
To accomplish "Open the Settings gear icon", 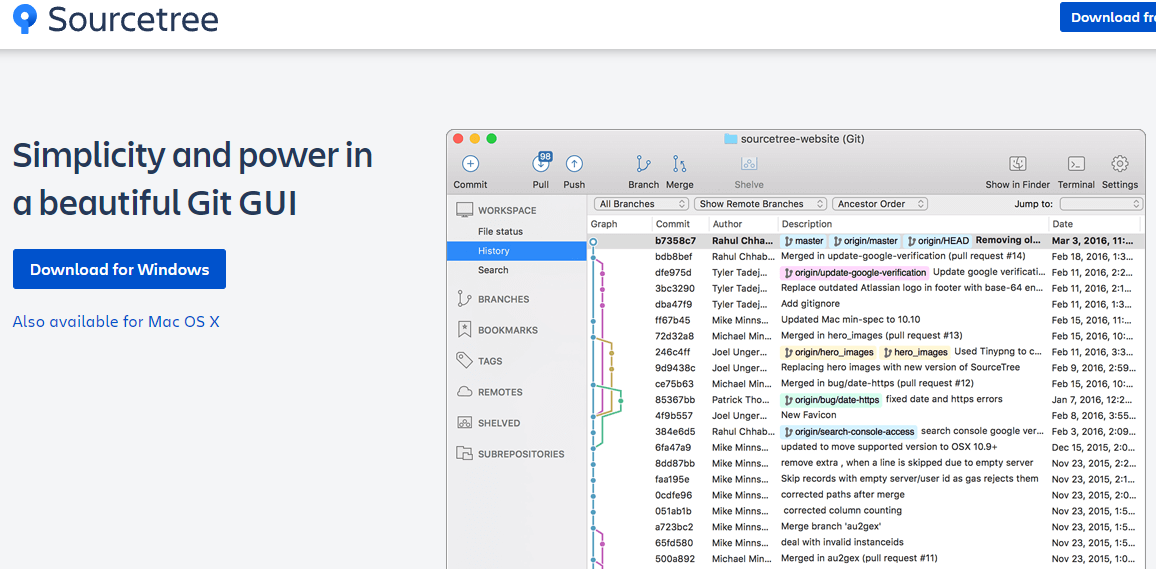I will (1120, 164).
